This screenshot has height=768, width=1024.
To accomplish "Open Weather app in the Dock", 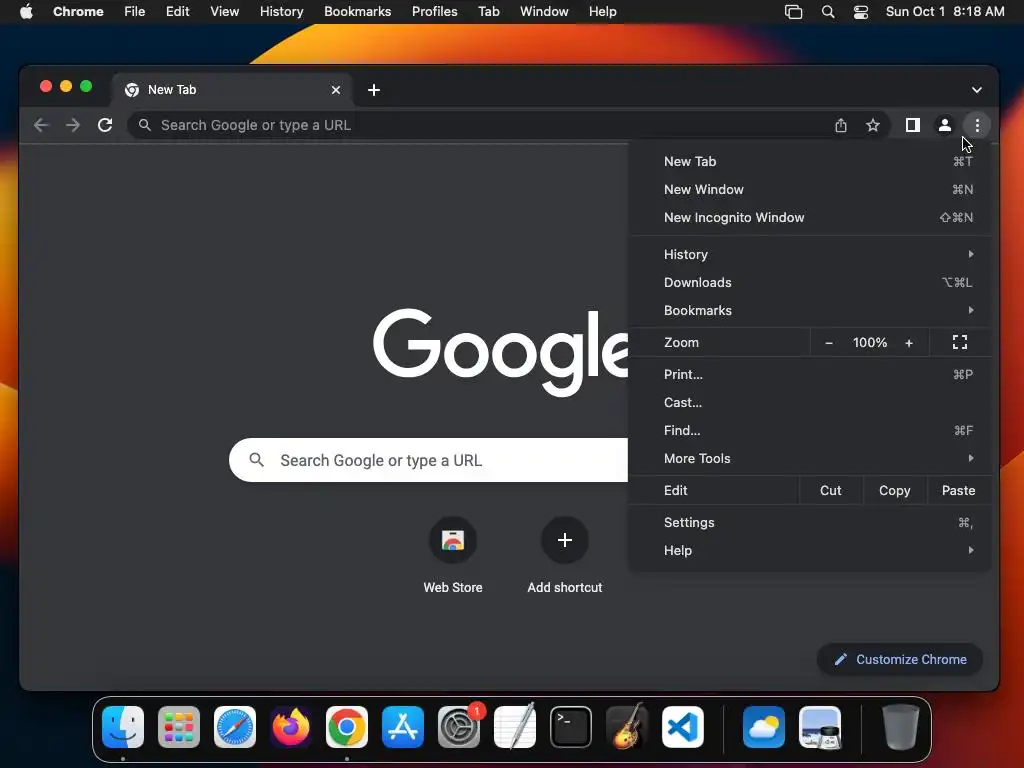I will click(764, 727).
